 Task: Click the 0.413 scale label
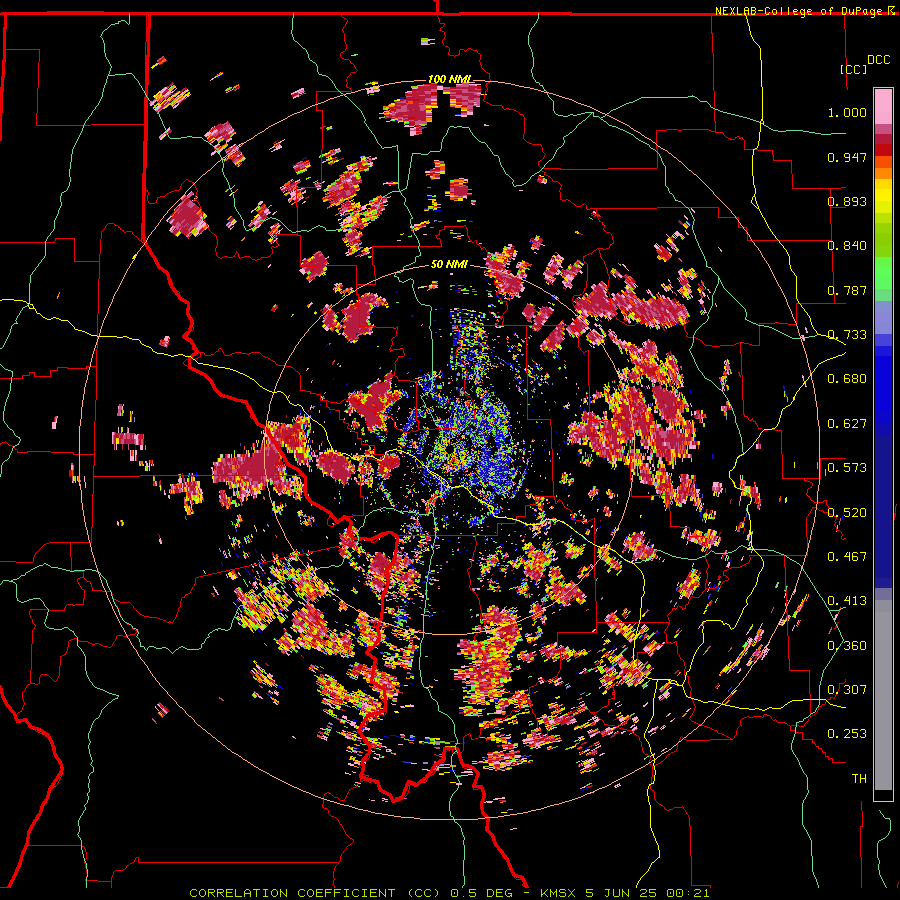click(847, 601)
